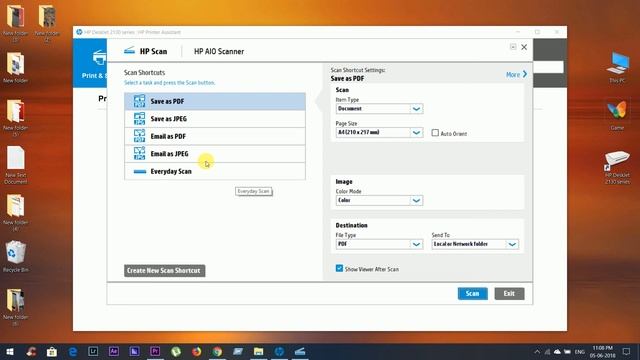Click the HP AIO Scanner title text
Screen dimensions: 640x360
[x=219, y=51]
